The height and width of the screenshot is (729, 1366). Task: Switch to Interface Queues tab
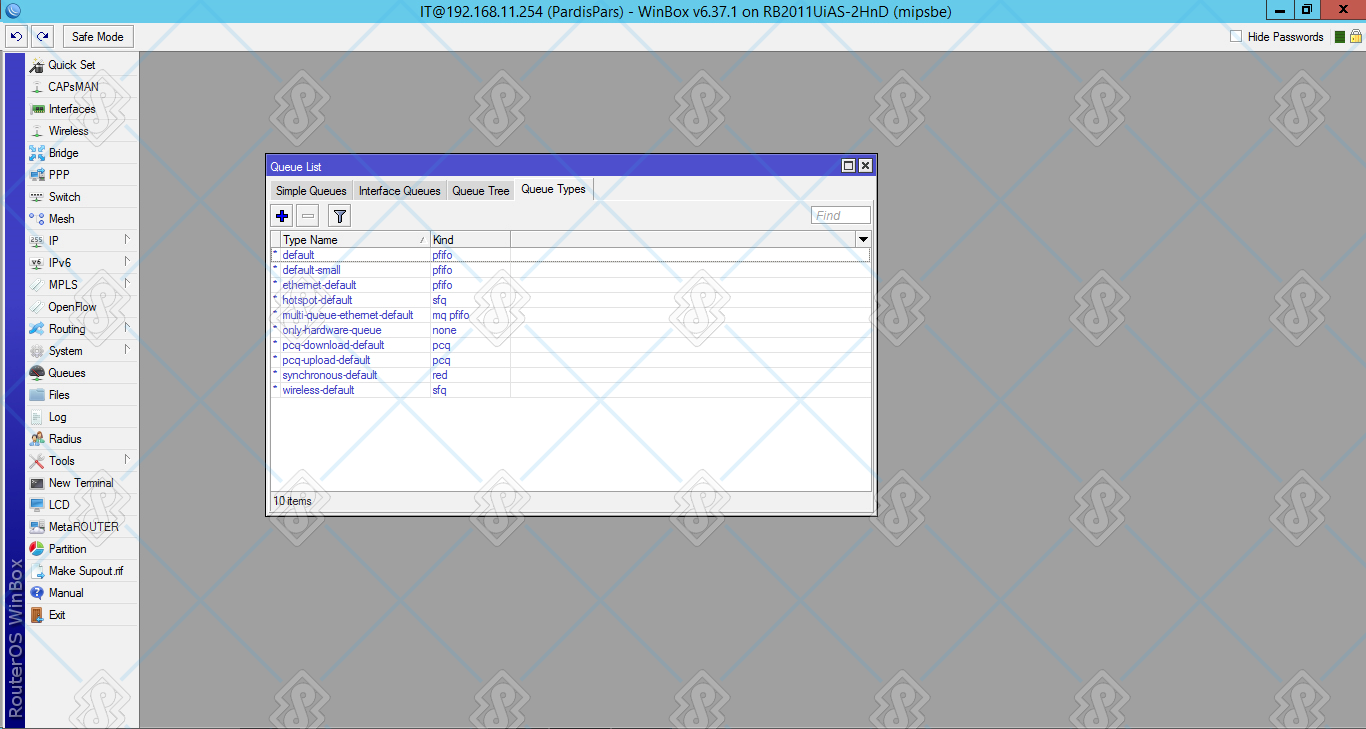[399, 191]
